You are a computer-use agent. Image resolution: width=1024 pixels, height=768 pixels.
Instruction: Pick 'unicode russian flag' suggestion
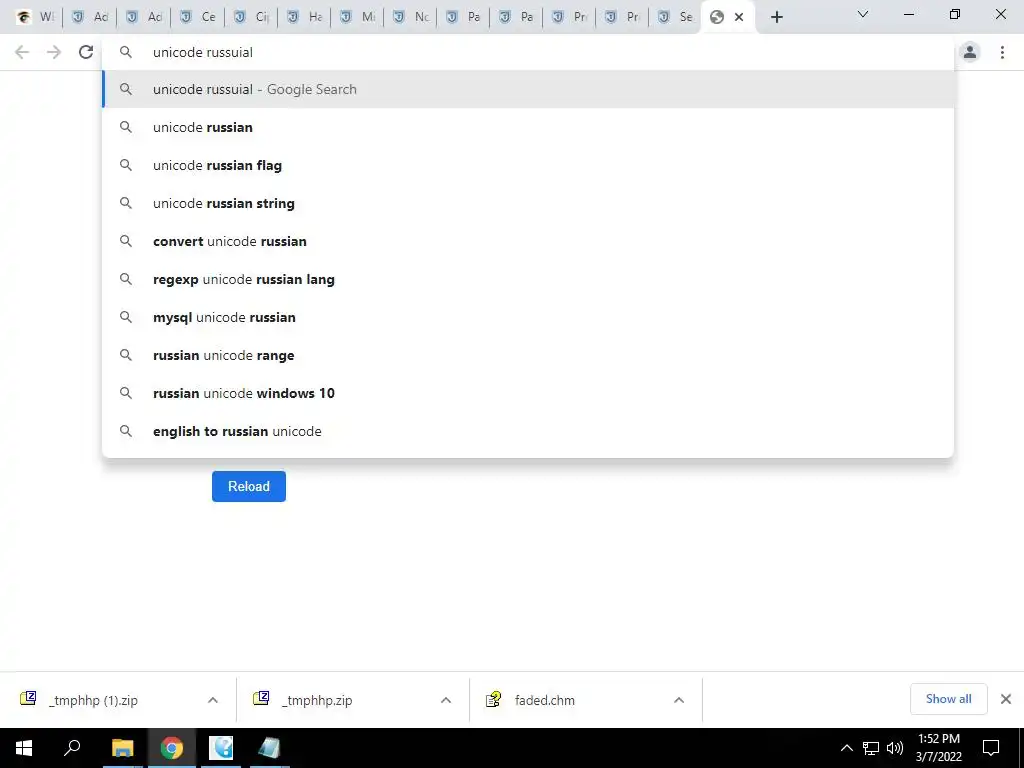(x=528, y=165)
